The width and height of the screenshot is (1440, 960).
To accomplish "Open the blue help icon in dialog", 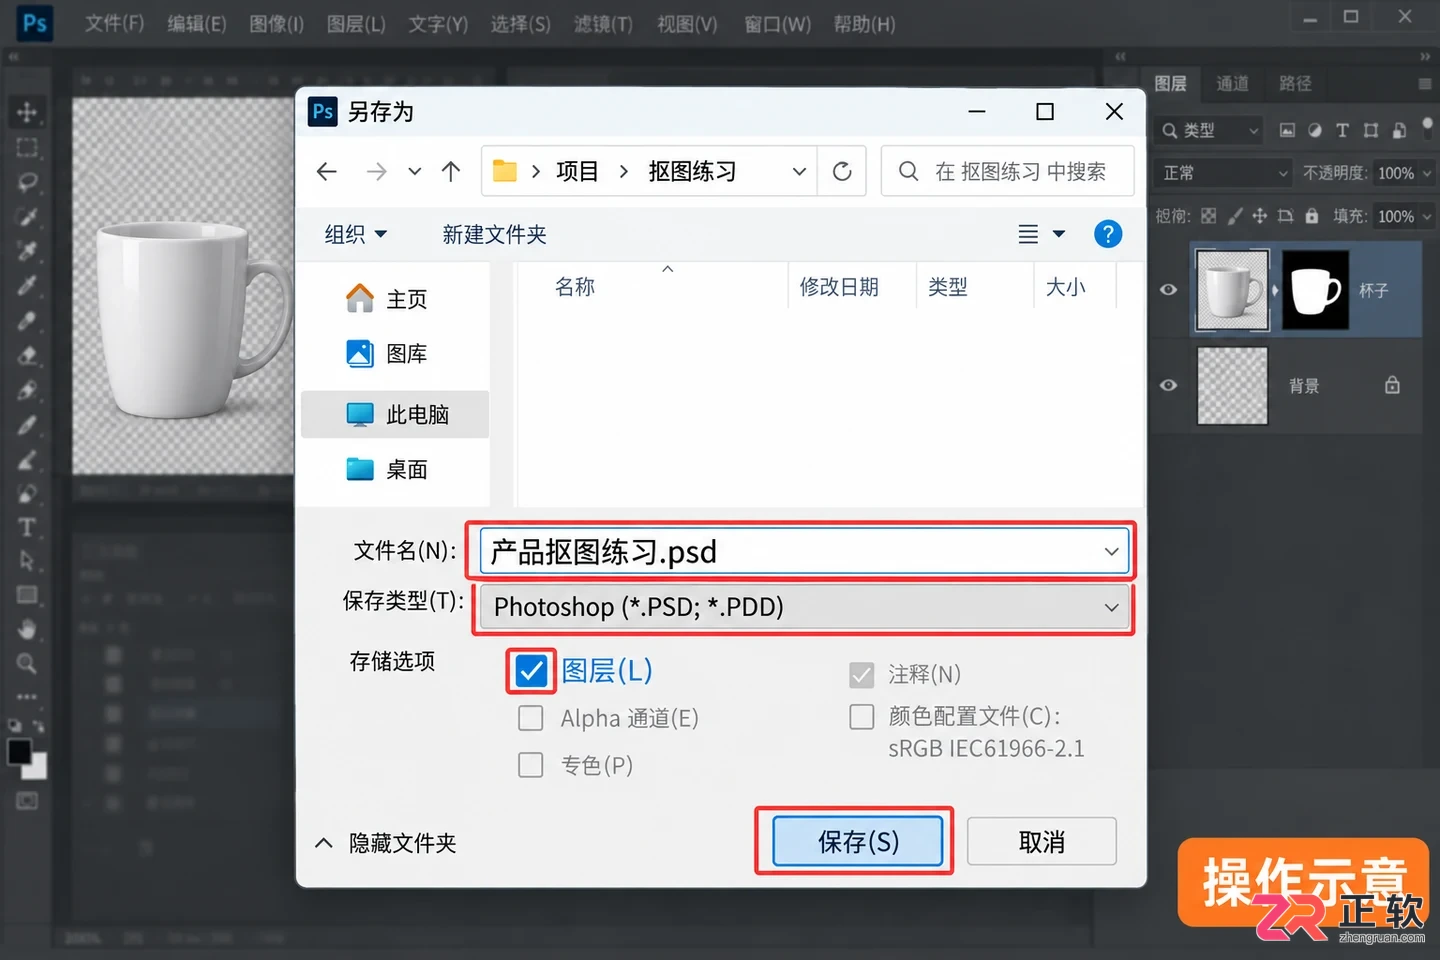I will [1108, 234].
